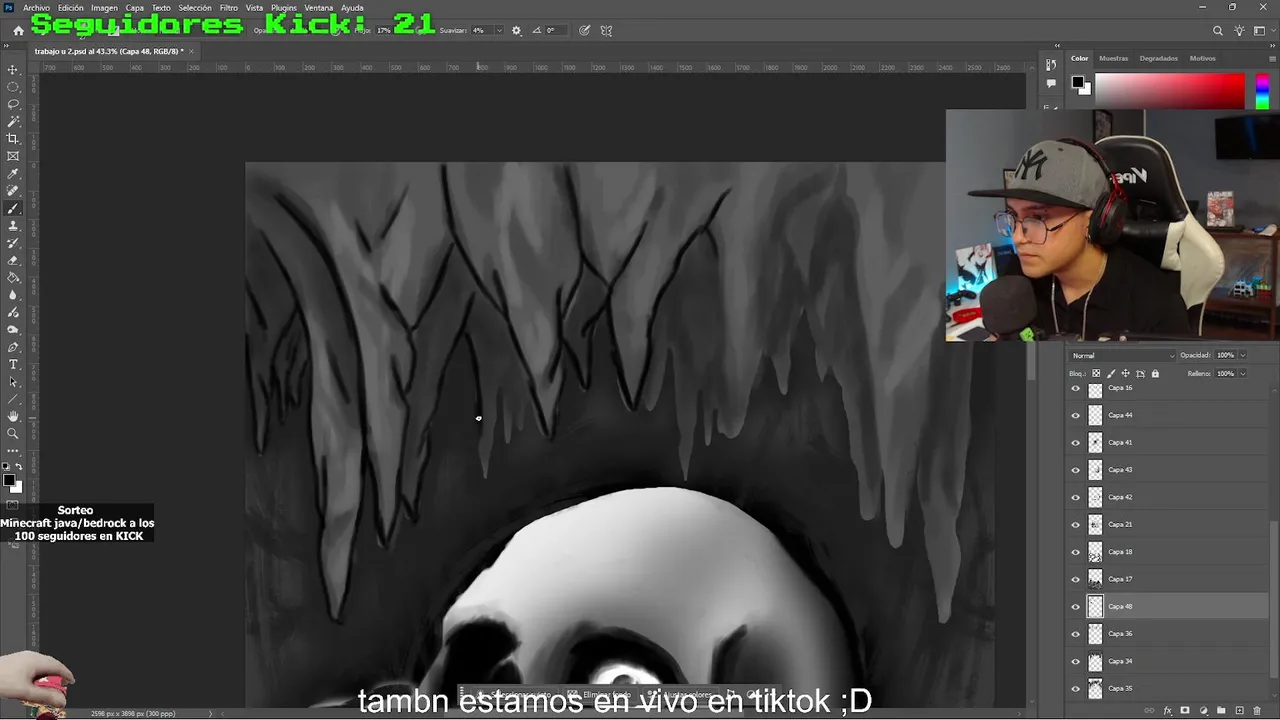Add a layer mask icon
The width and height of the screenshot is (1280, 720).
point(1185,711)
